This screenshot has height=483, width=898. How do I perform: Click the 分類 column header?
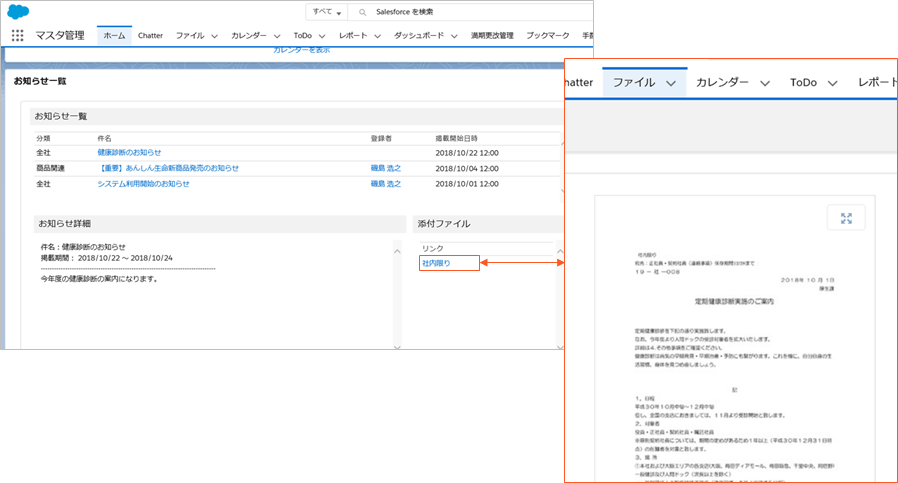[43, 138]
